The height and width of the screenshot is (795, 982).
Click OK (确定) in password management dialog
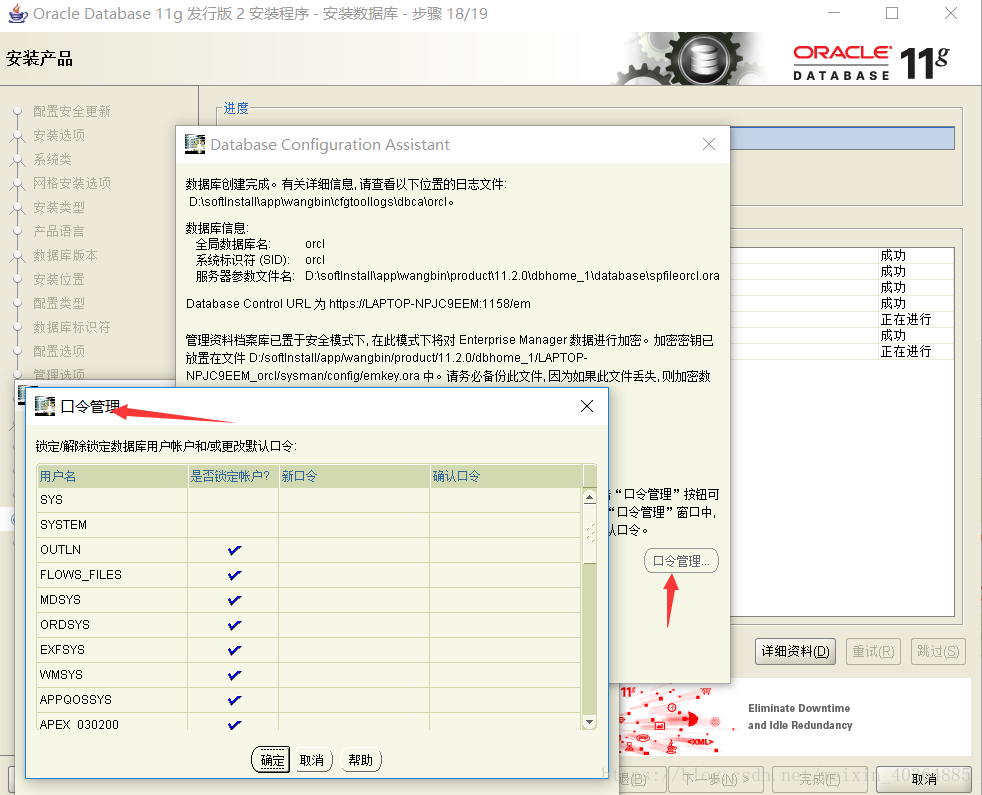click(x=271, y=760)
